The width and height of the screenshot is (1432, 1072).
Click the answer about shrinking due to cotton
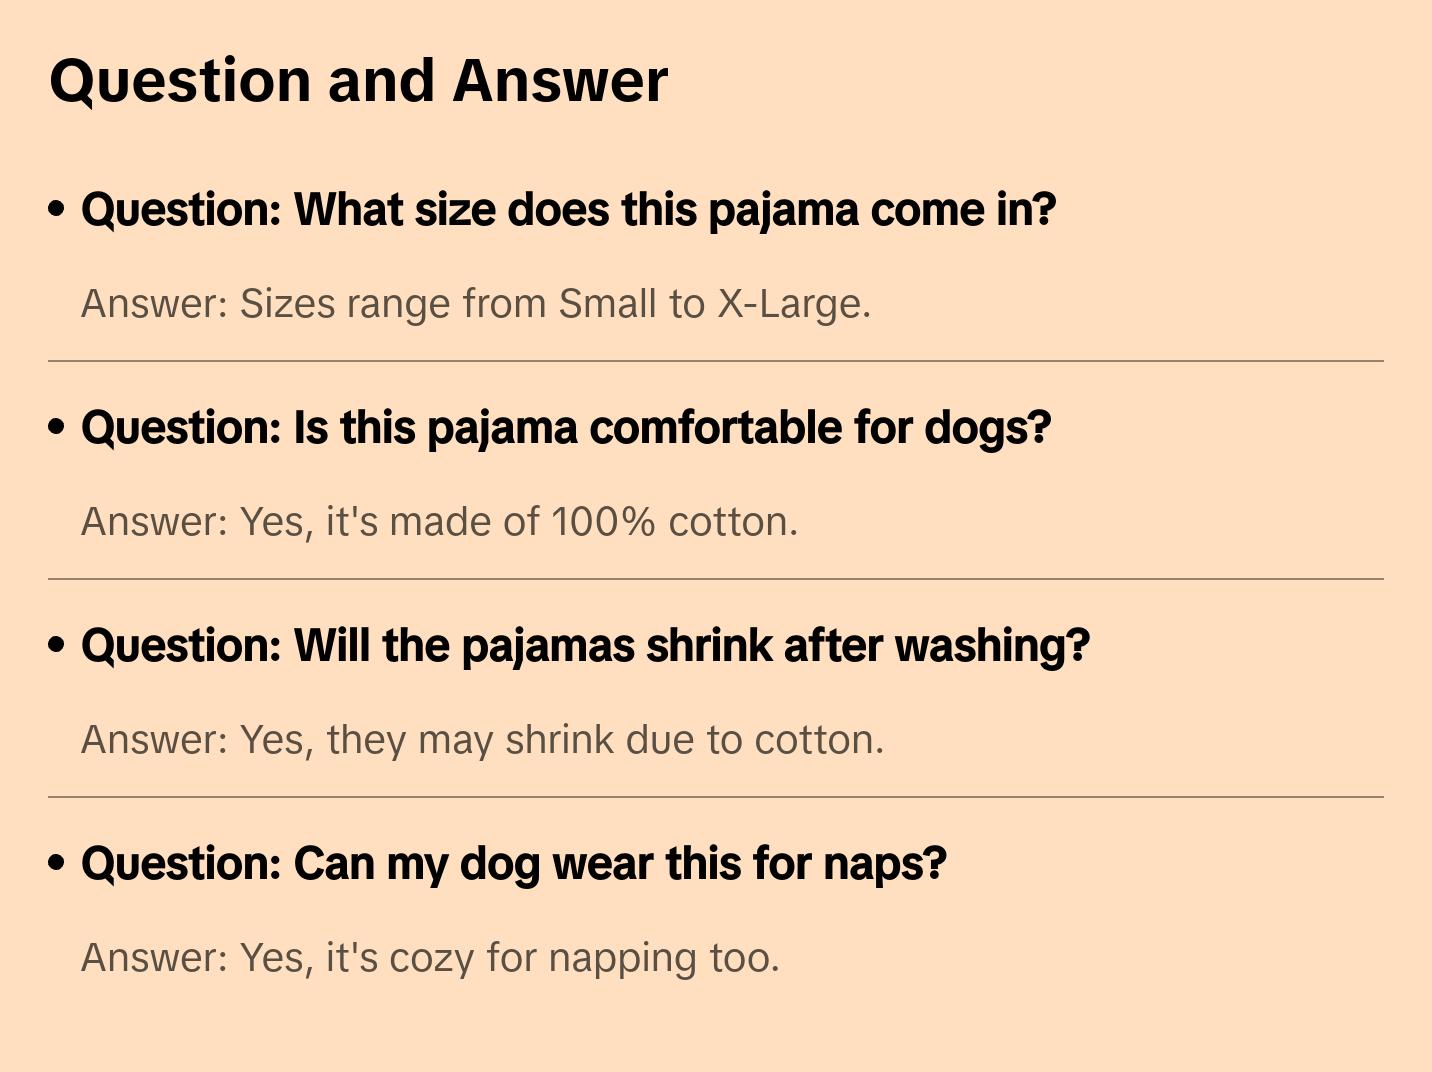482,740
